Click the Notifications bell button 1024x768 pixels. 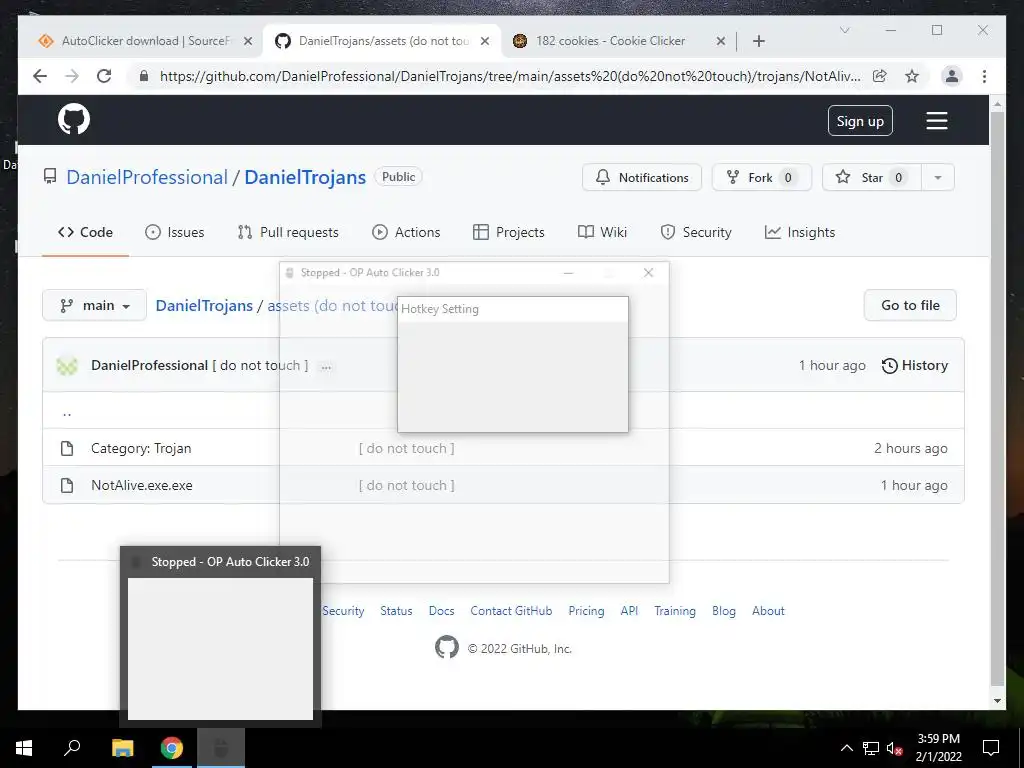point(642,177)
